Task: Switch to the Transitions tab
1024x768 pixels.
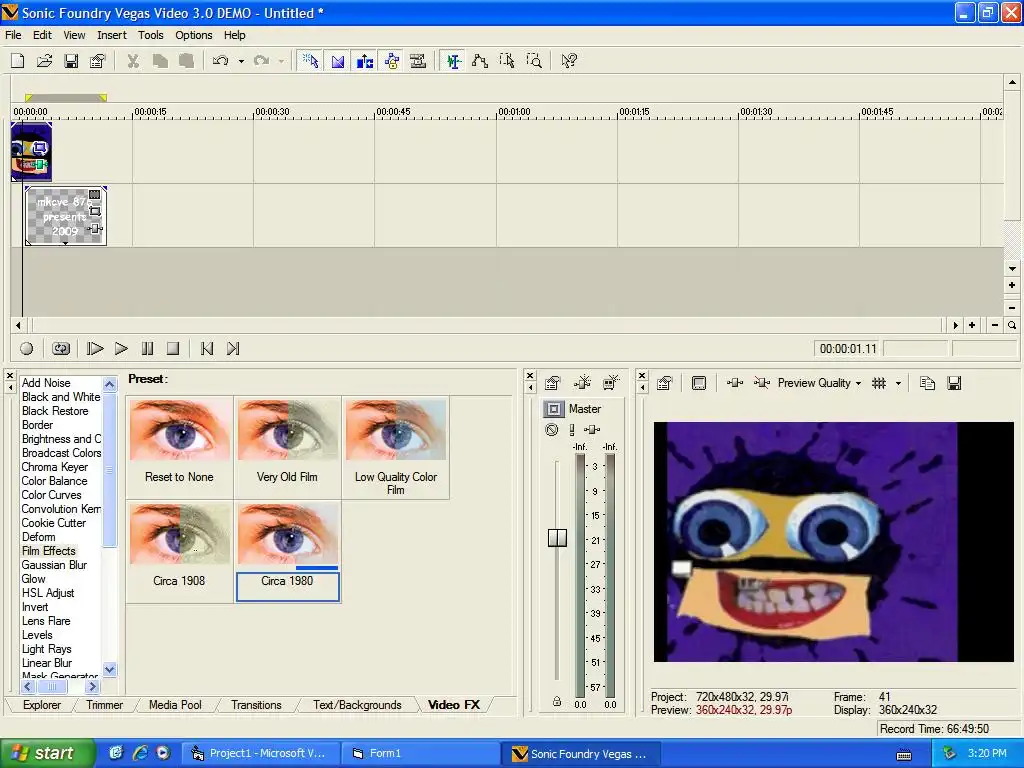Action: pos(256,705)
